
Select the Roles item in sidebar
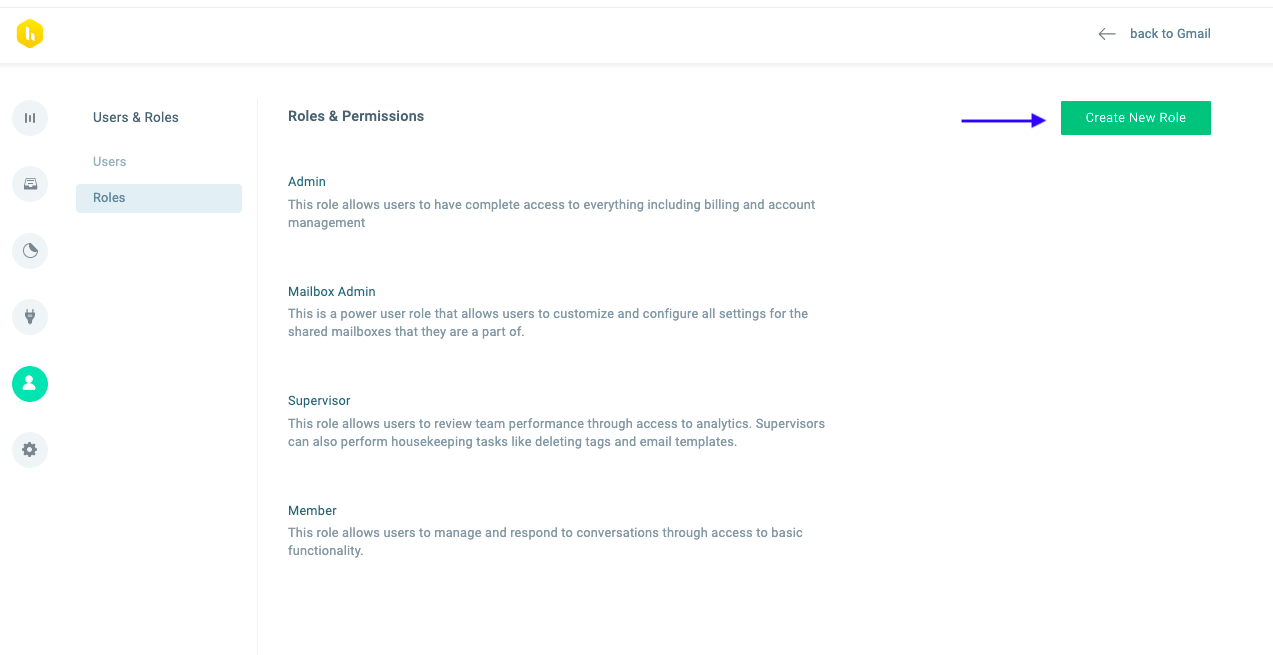click(x=159, y=198)
